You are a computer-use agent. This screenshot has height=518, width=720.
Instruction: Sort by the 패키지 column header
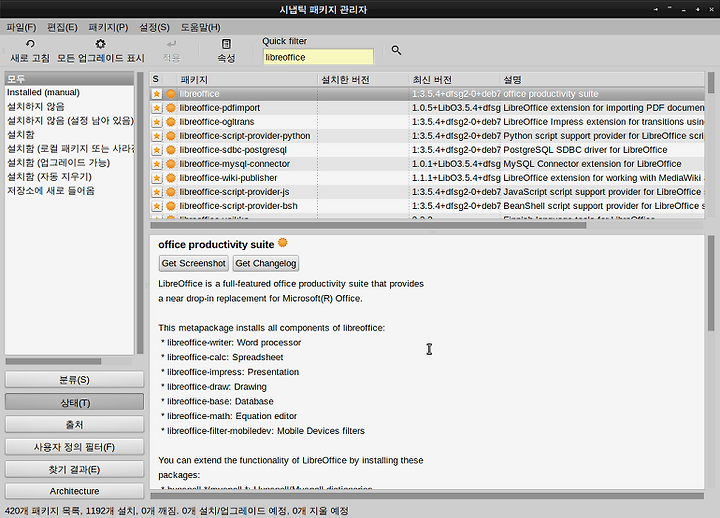point(247,79)
